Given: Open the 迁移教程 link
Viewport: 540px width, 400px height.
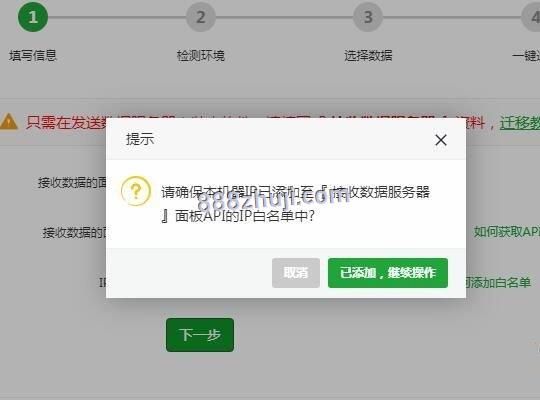Looking at the screenshot, I should click(x=520, y=122).
